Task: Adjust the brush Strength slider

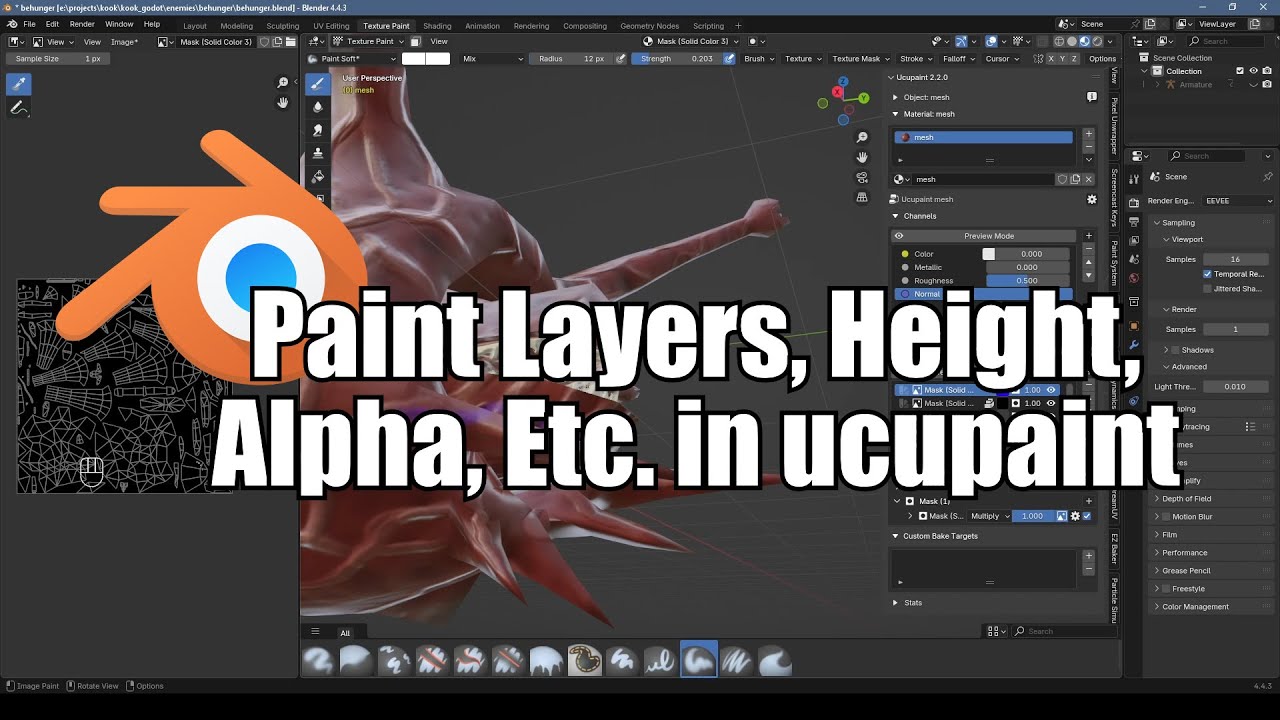Action: click(677, 59)
